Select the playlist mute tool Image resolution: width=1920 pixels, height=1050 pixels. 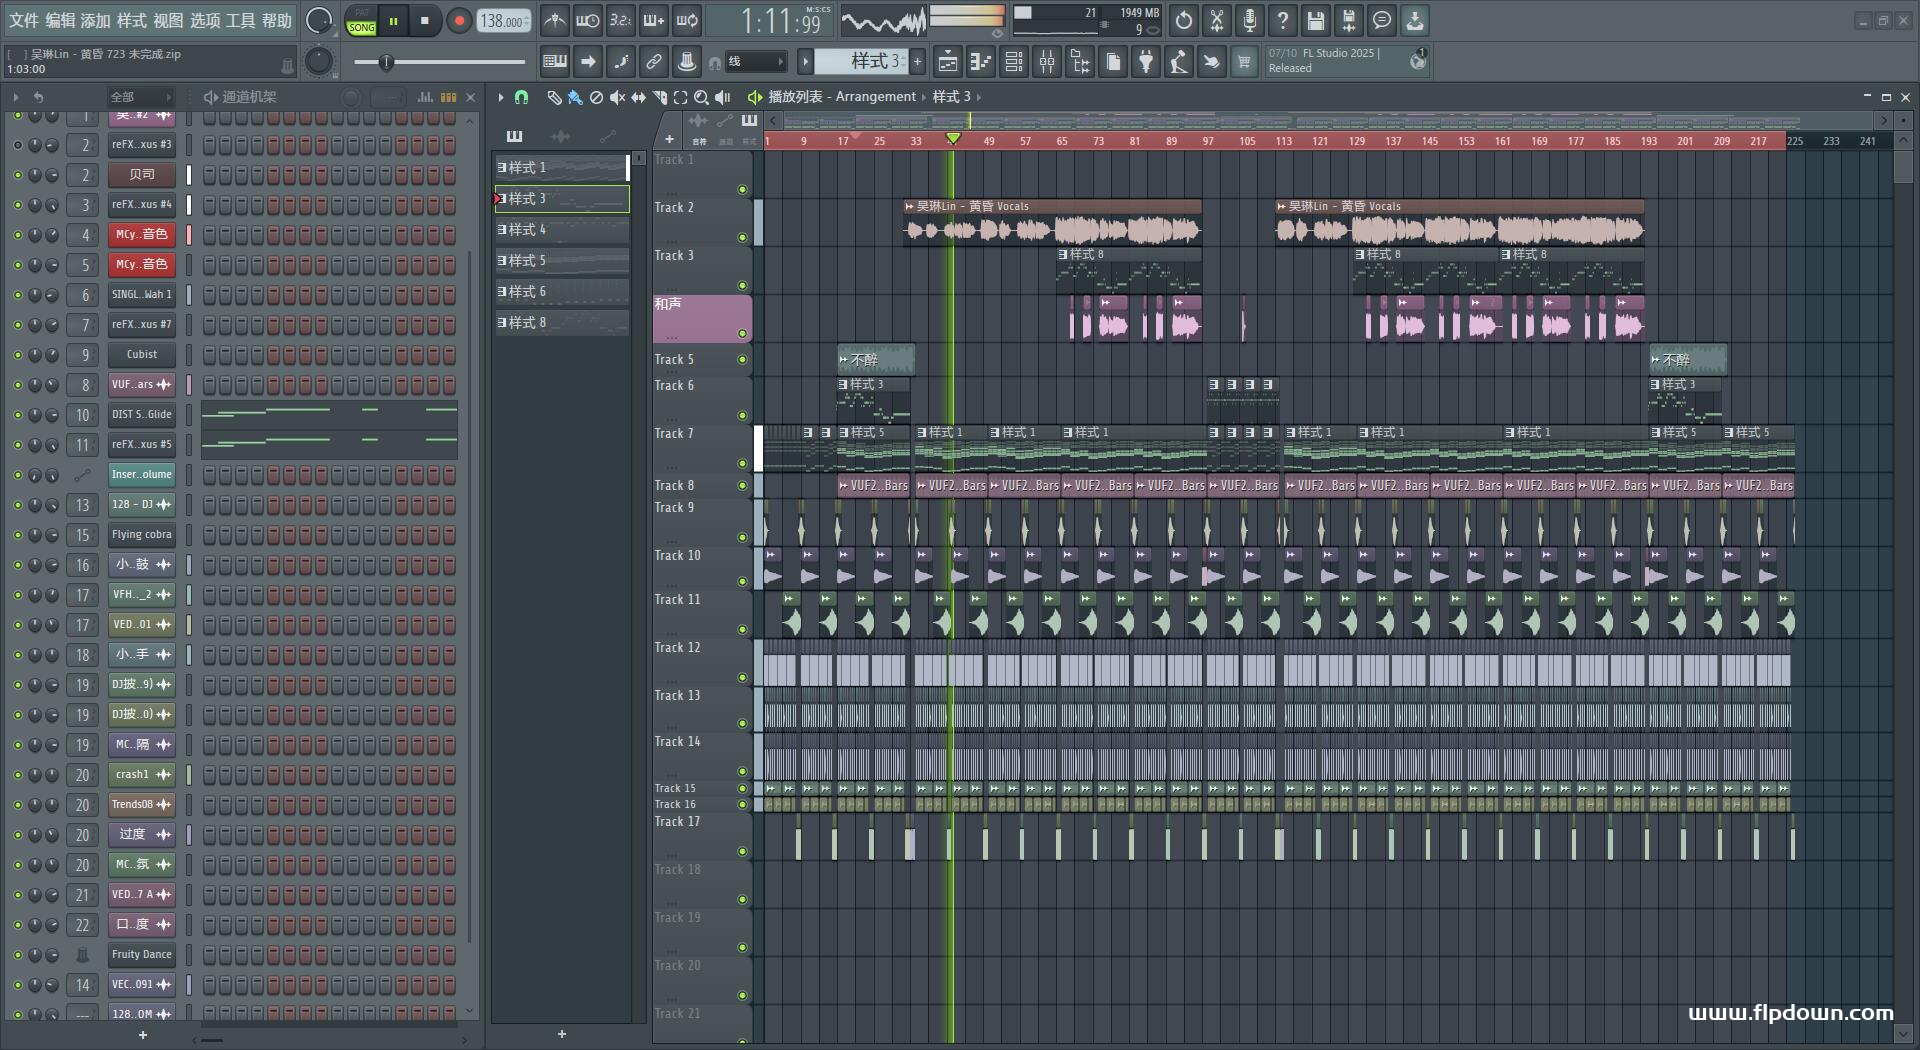click(x=617, y=97)
